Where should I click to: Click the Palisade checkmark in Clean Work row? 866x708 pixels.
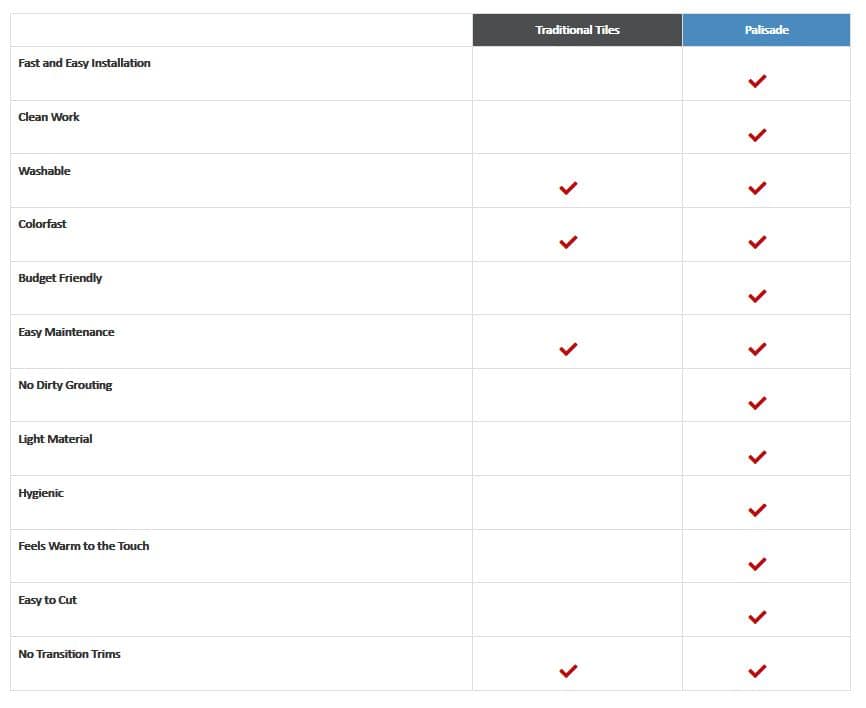point(757,135)
